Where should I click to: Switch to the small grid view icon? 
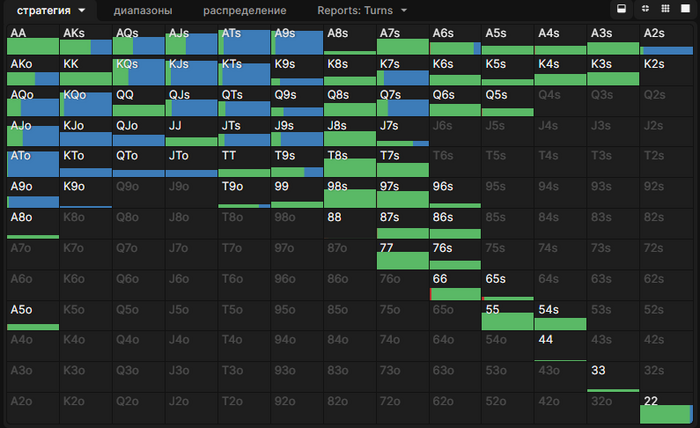point(664,9)
